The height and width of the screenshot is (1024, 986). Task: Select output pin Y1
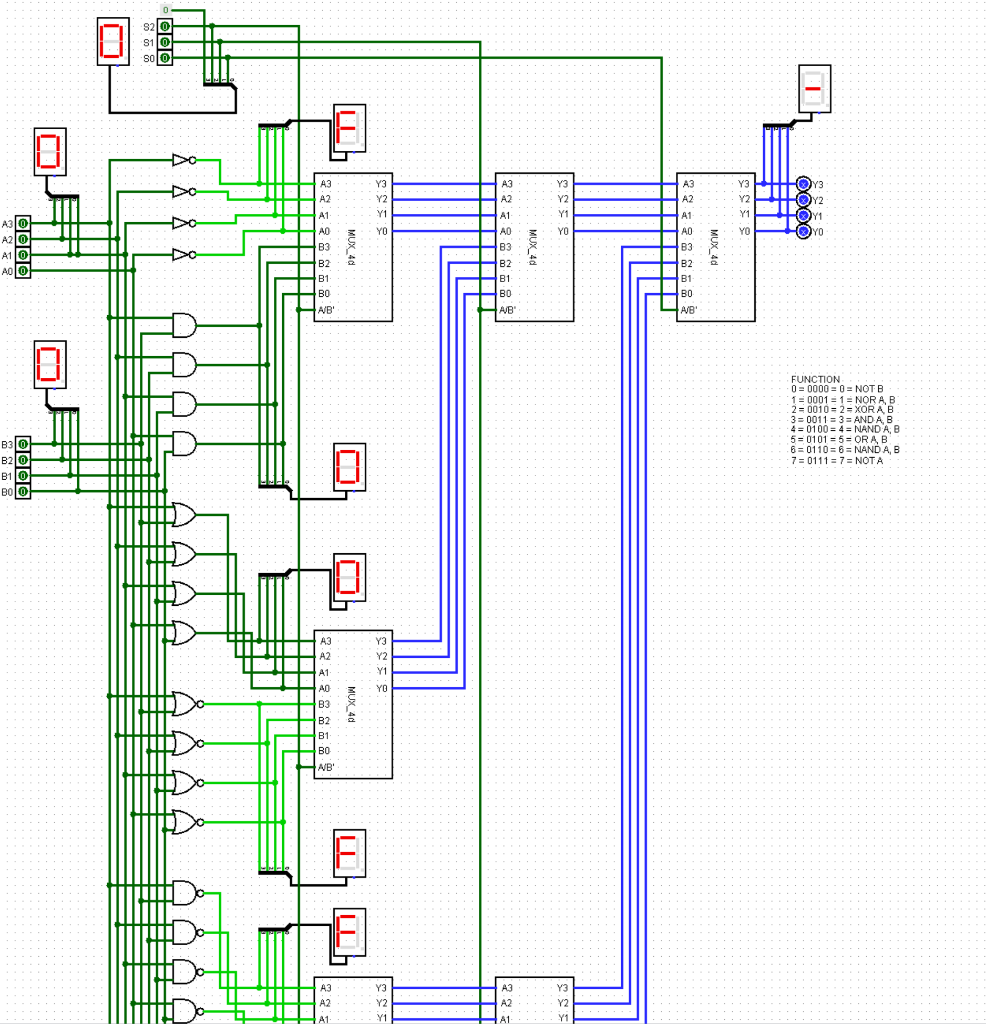(x=804, y=216)
